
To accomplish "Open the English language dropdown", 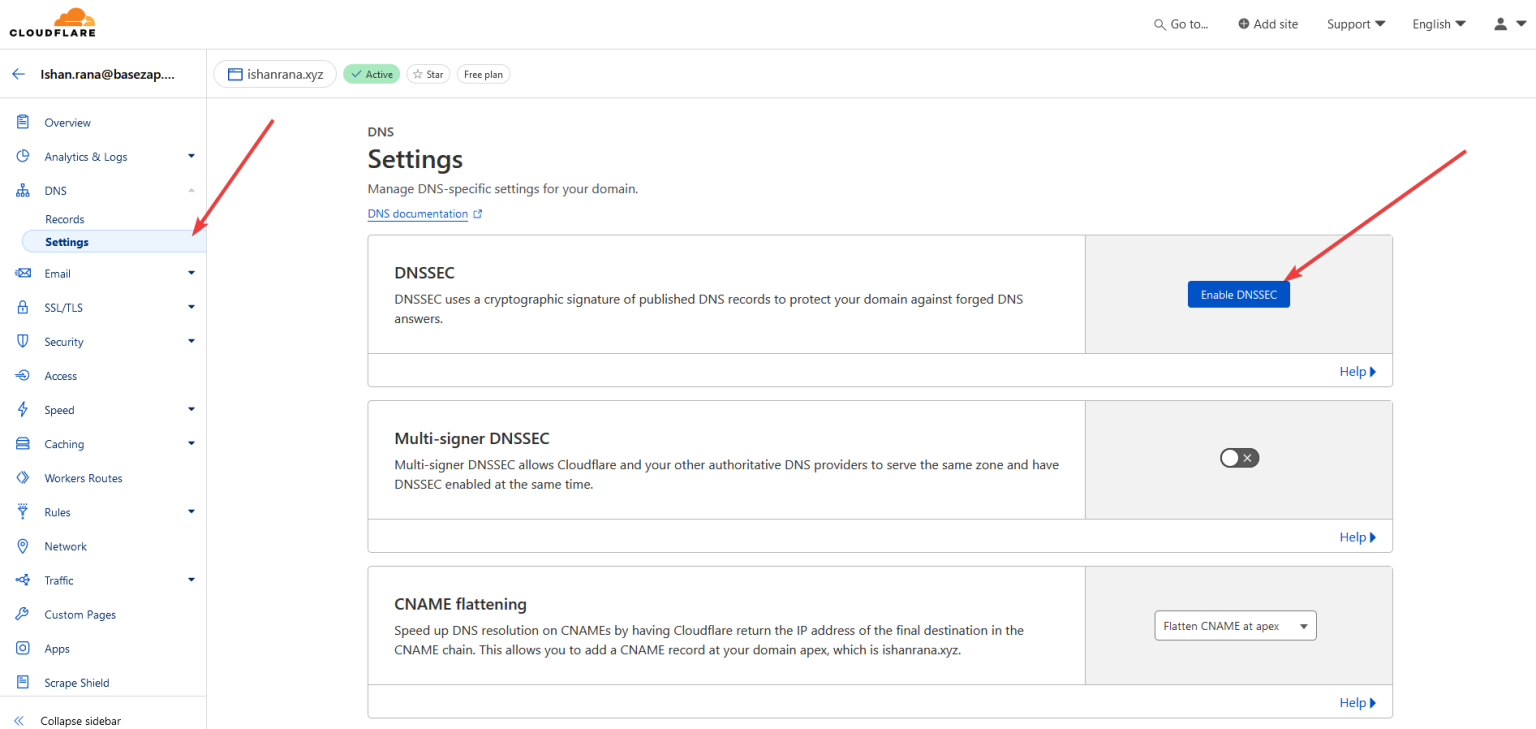I will coord(1438,24).
